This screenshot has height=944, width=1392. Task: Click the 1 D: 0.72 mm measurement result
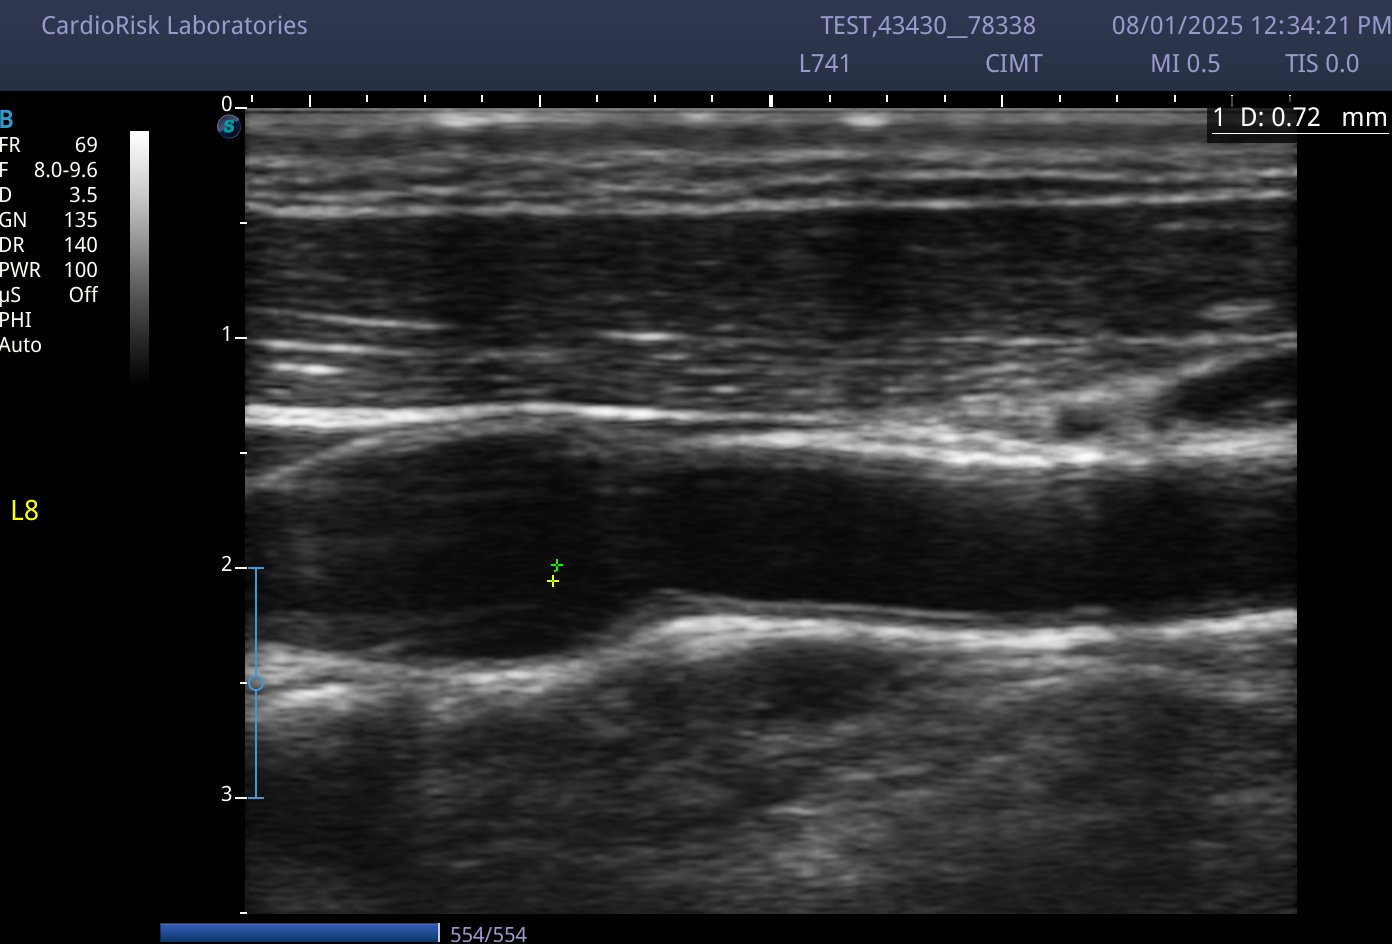point(1299,118)
